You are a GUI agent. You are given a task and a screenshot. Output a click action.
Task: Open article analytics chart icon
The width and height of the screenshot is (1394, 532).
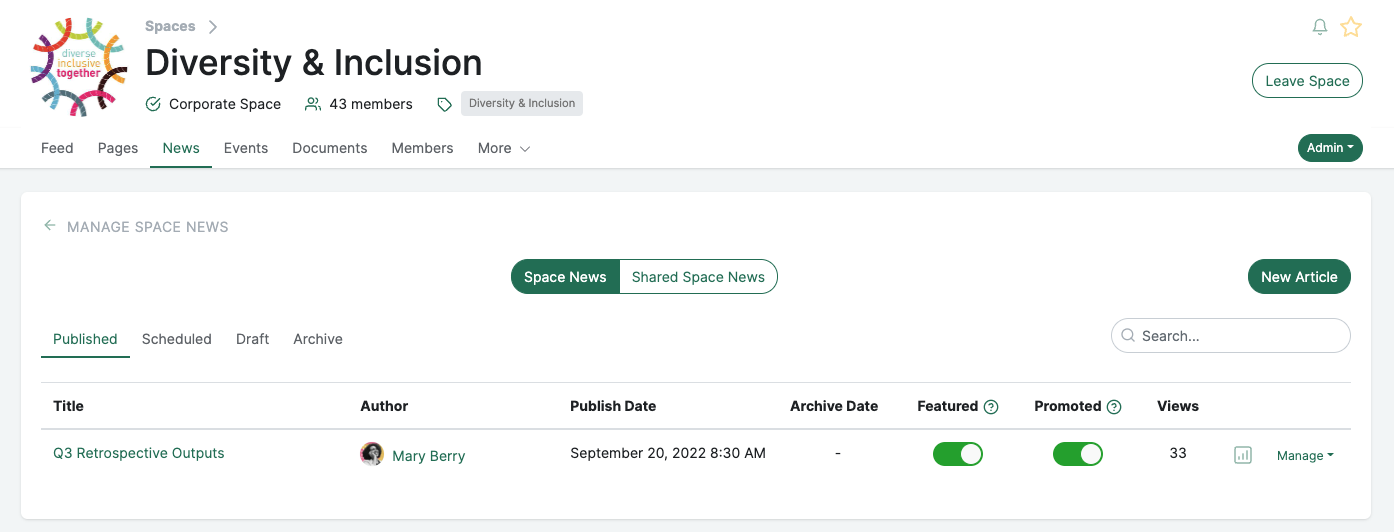tap(1243, 455)
